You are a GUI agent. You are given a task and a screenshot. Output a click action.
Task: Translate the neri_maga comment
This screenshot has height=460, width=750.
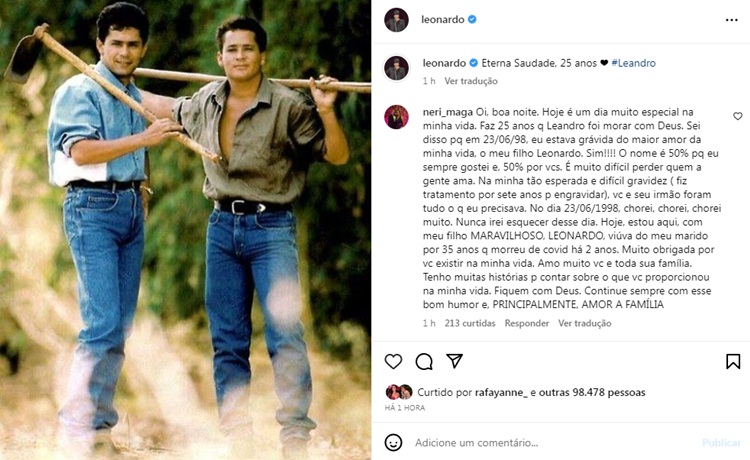585,323
